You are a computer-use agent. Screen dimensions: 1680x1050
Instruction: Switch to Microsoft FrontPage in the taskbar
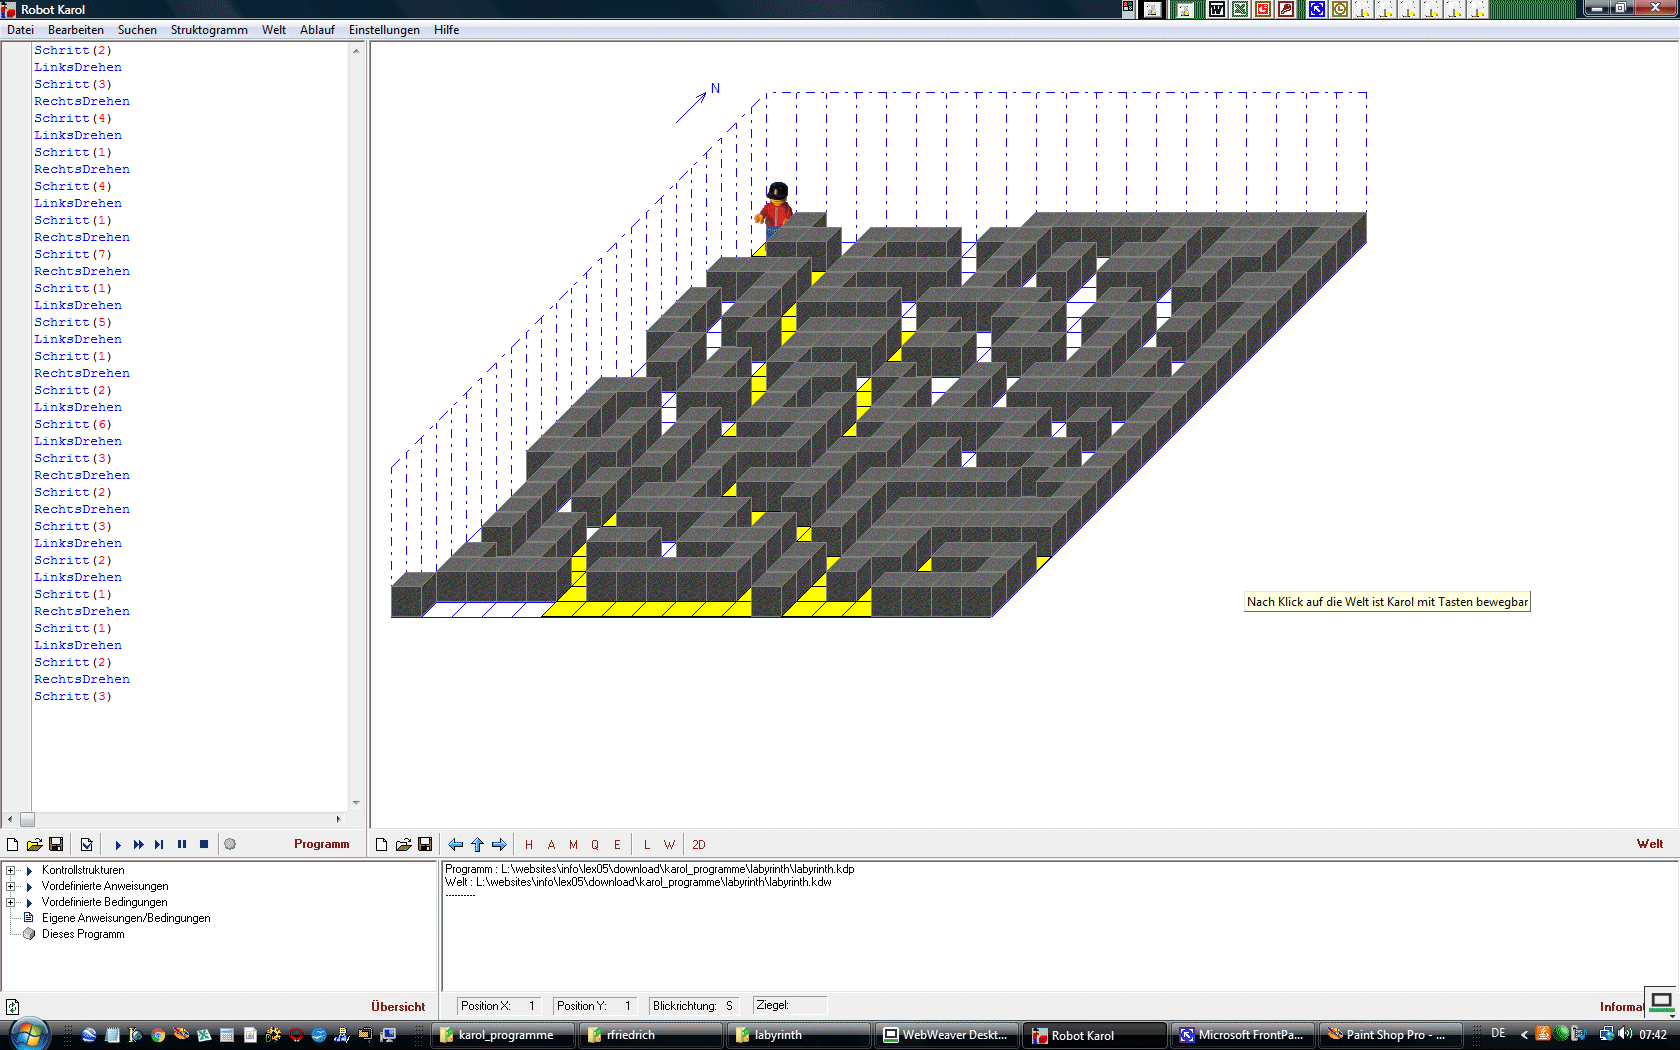click(x=1241, y=1035)
